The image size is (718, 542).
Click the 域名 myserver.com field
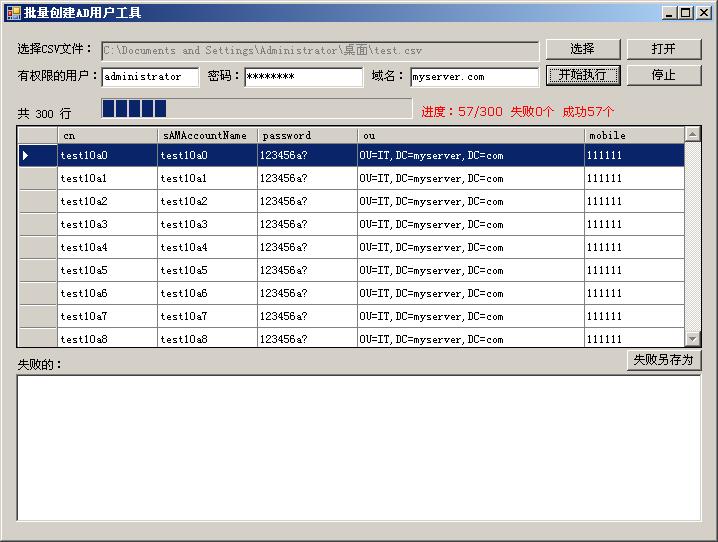point(474,77)
